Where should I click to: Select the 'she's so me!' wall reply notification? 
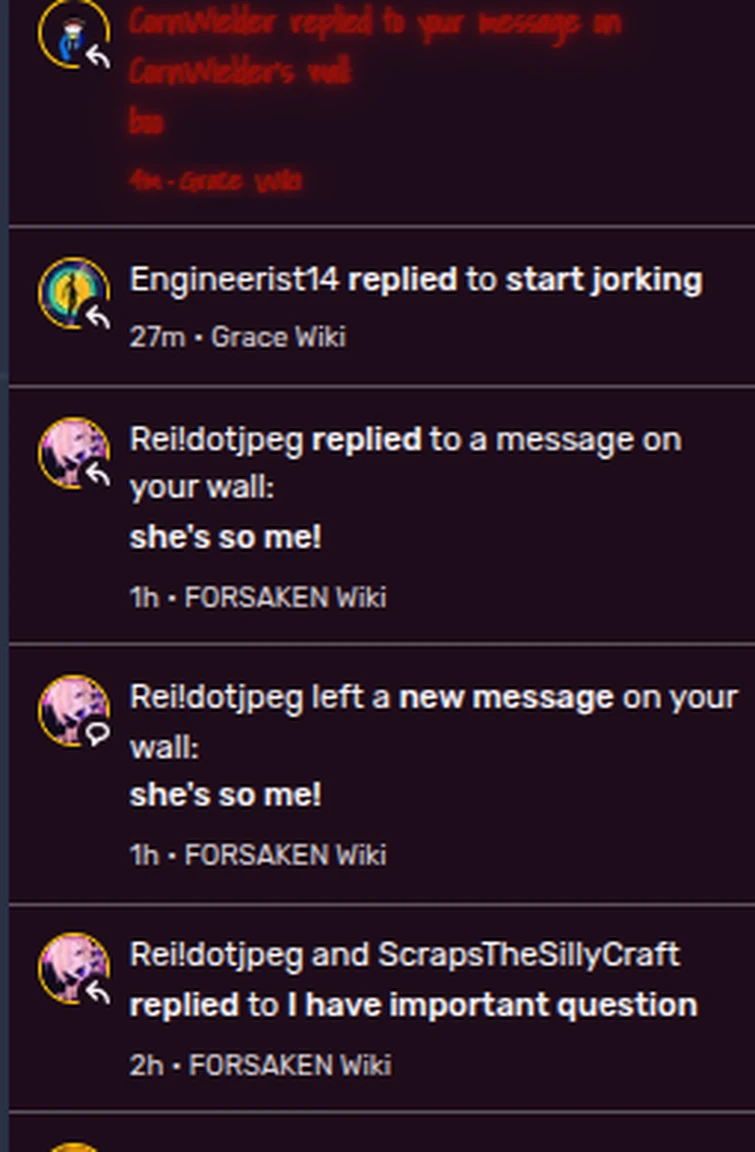coord(377,510)
